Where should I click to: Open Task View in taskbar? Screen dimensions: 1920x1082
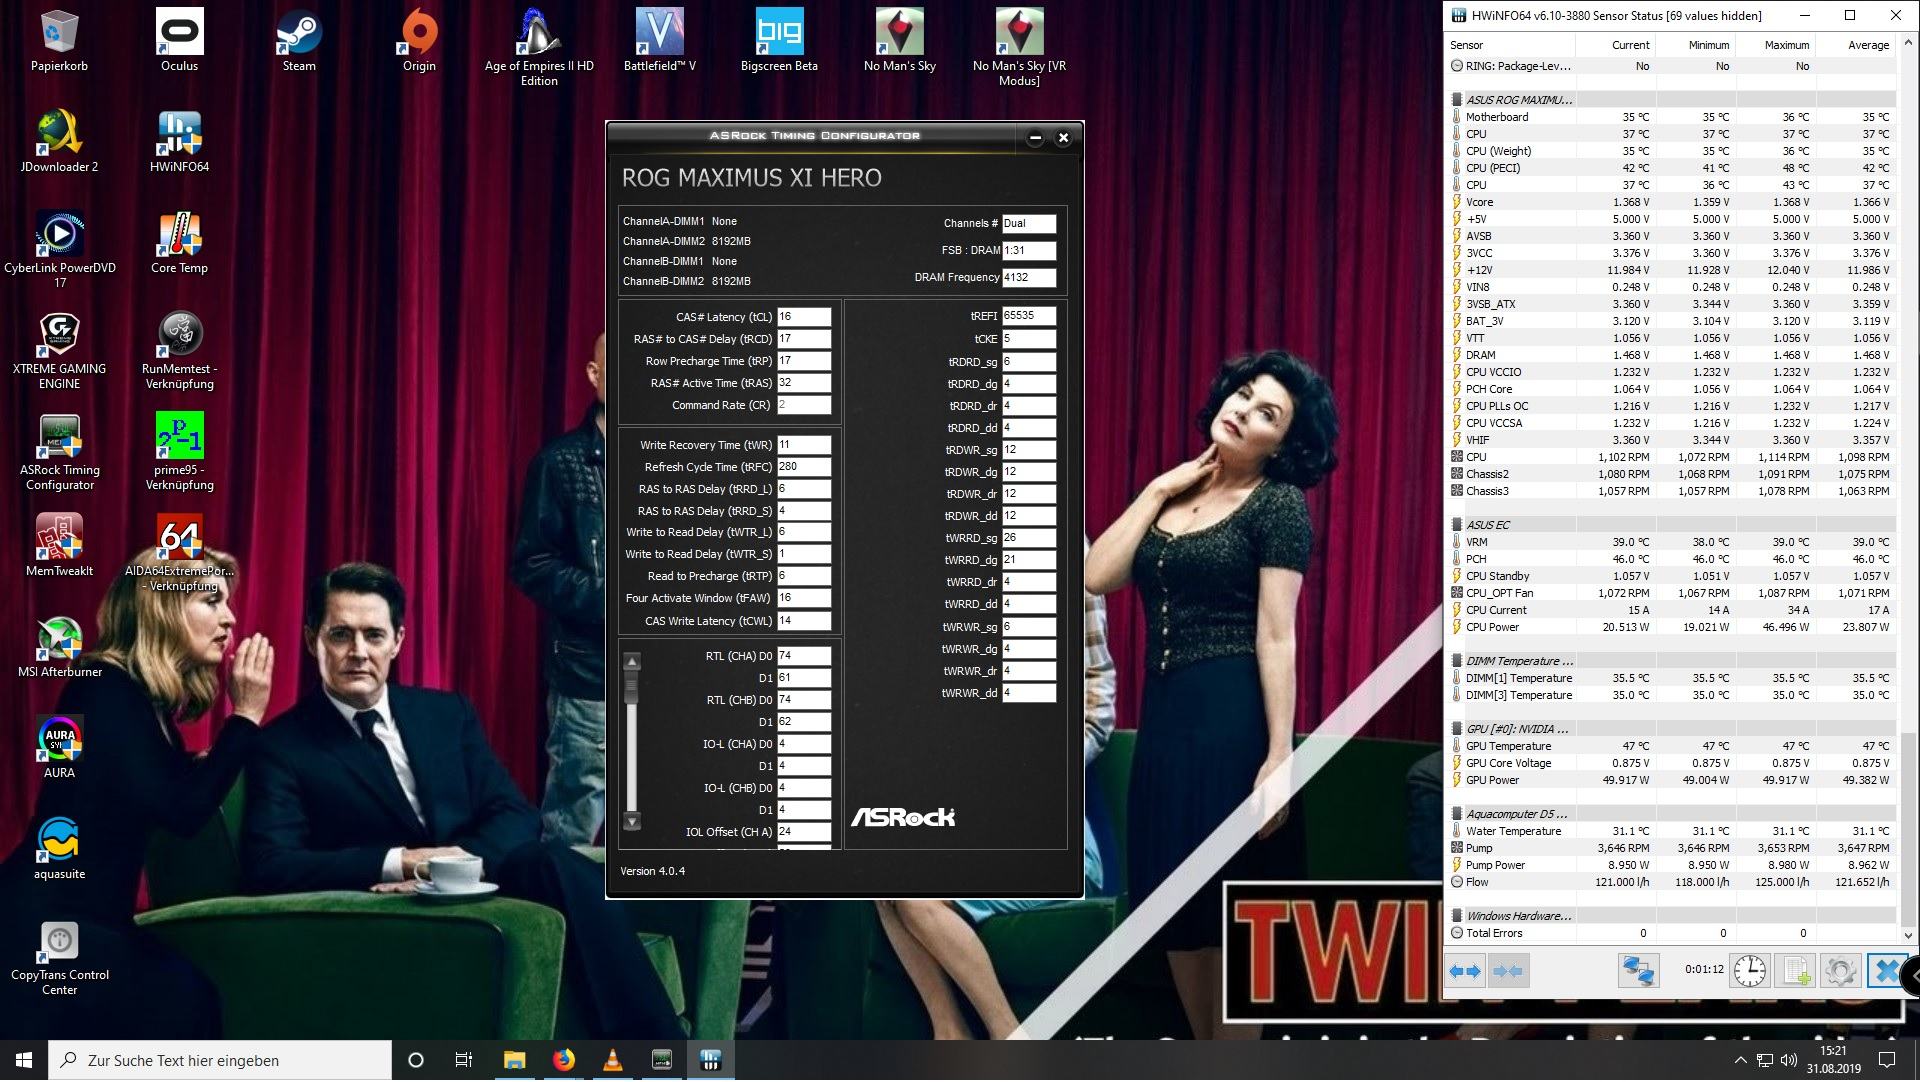click(464, 1061)
